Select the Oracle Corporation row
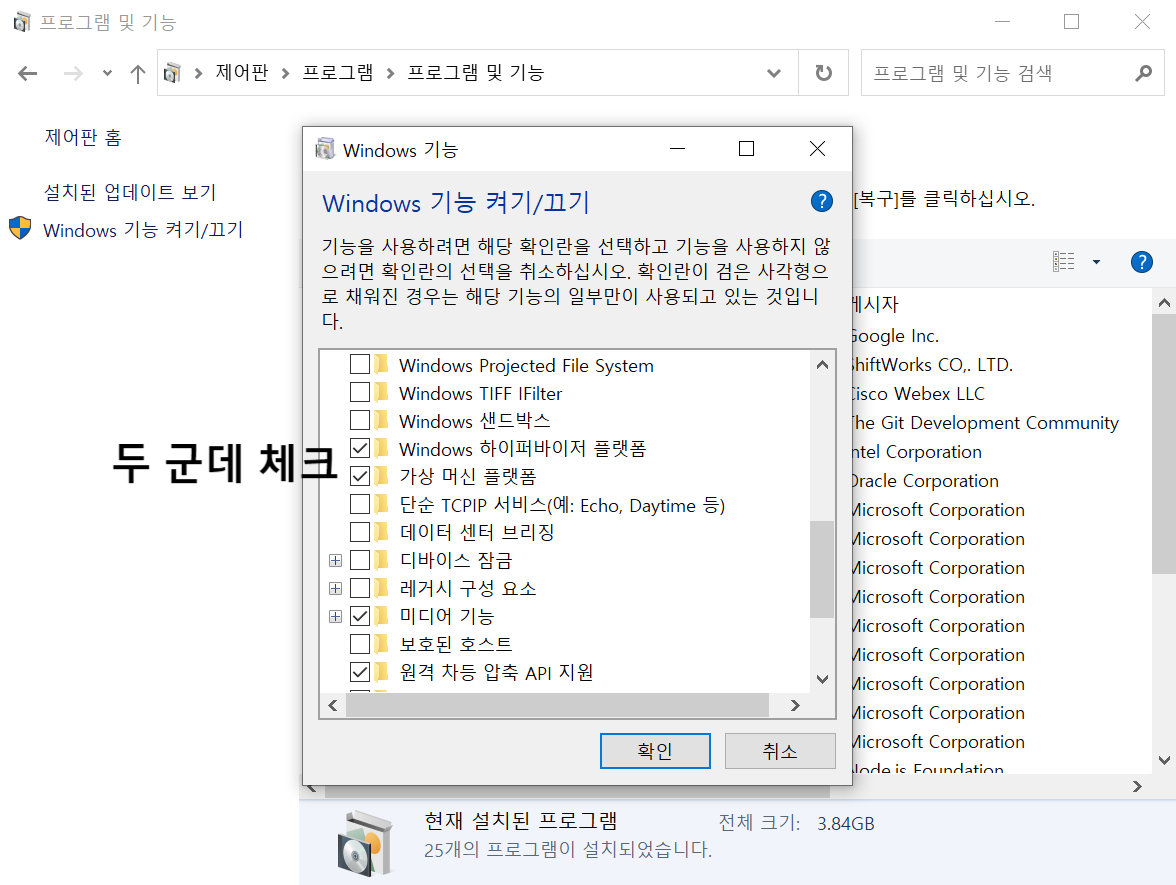 tap(927, 481)
